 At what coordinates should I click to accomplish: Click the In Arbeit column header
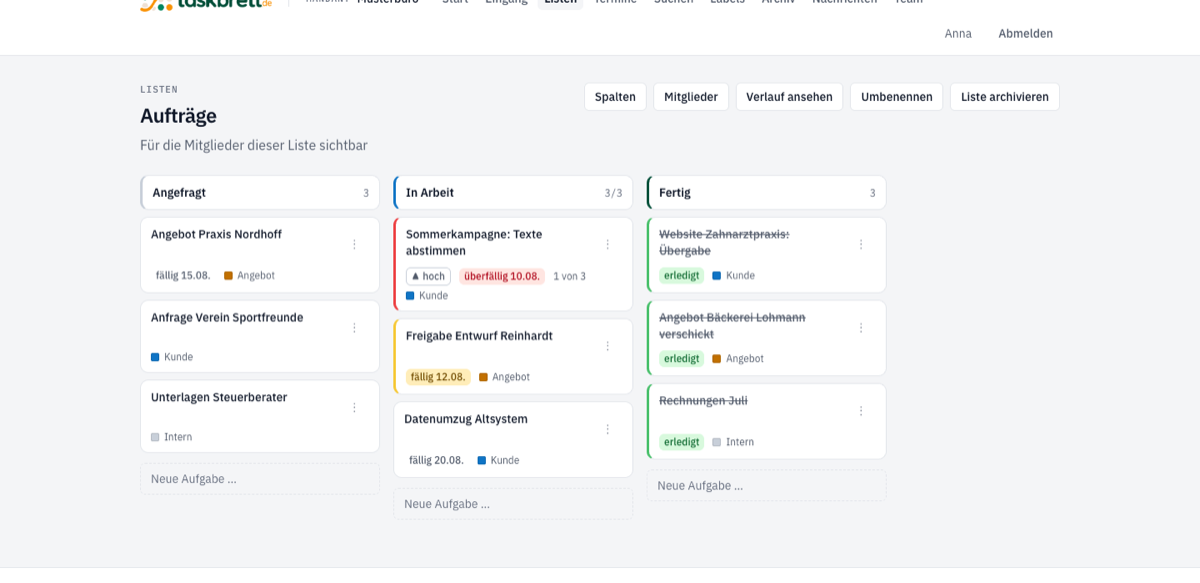[x=513, y=193]
